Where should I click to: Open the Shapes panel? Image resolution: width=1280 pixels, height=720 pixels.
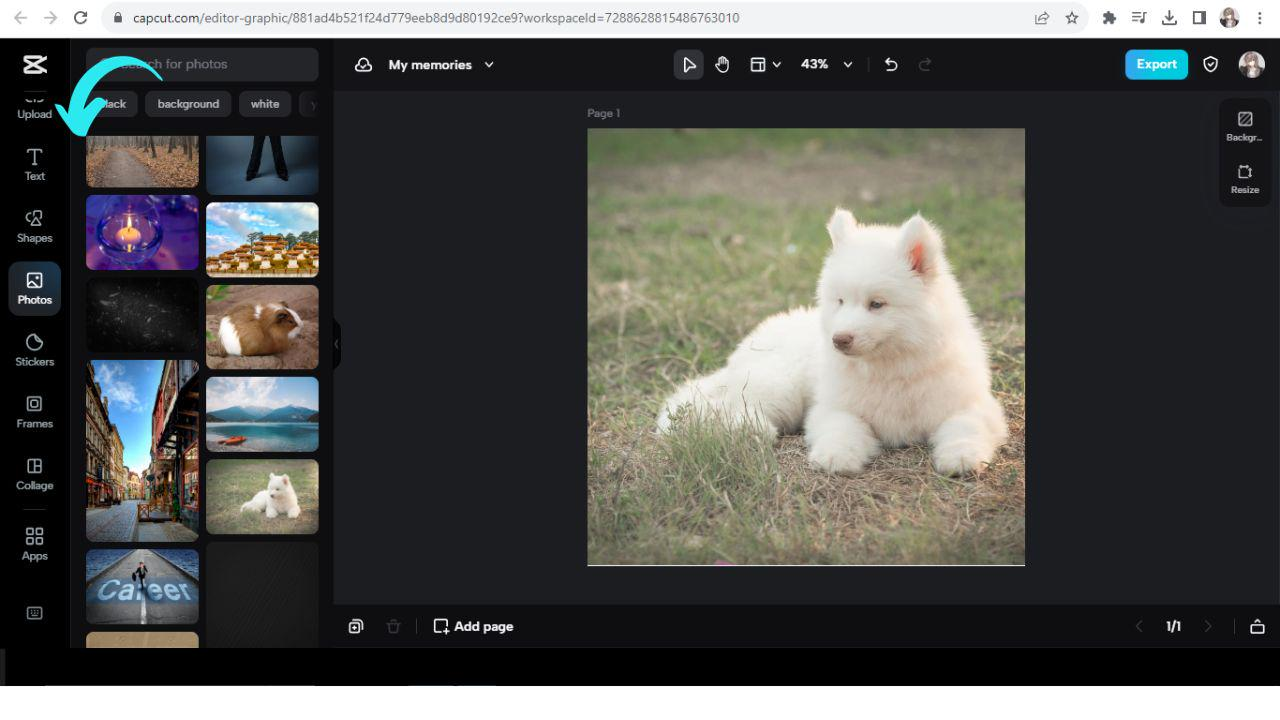[34, 226]
